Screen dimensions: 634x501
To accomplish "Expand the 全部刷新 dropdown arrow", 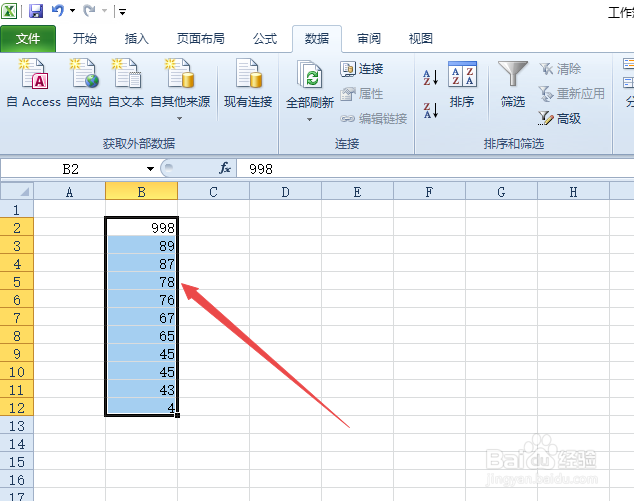I will 309,120.
